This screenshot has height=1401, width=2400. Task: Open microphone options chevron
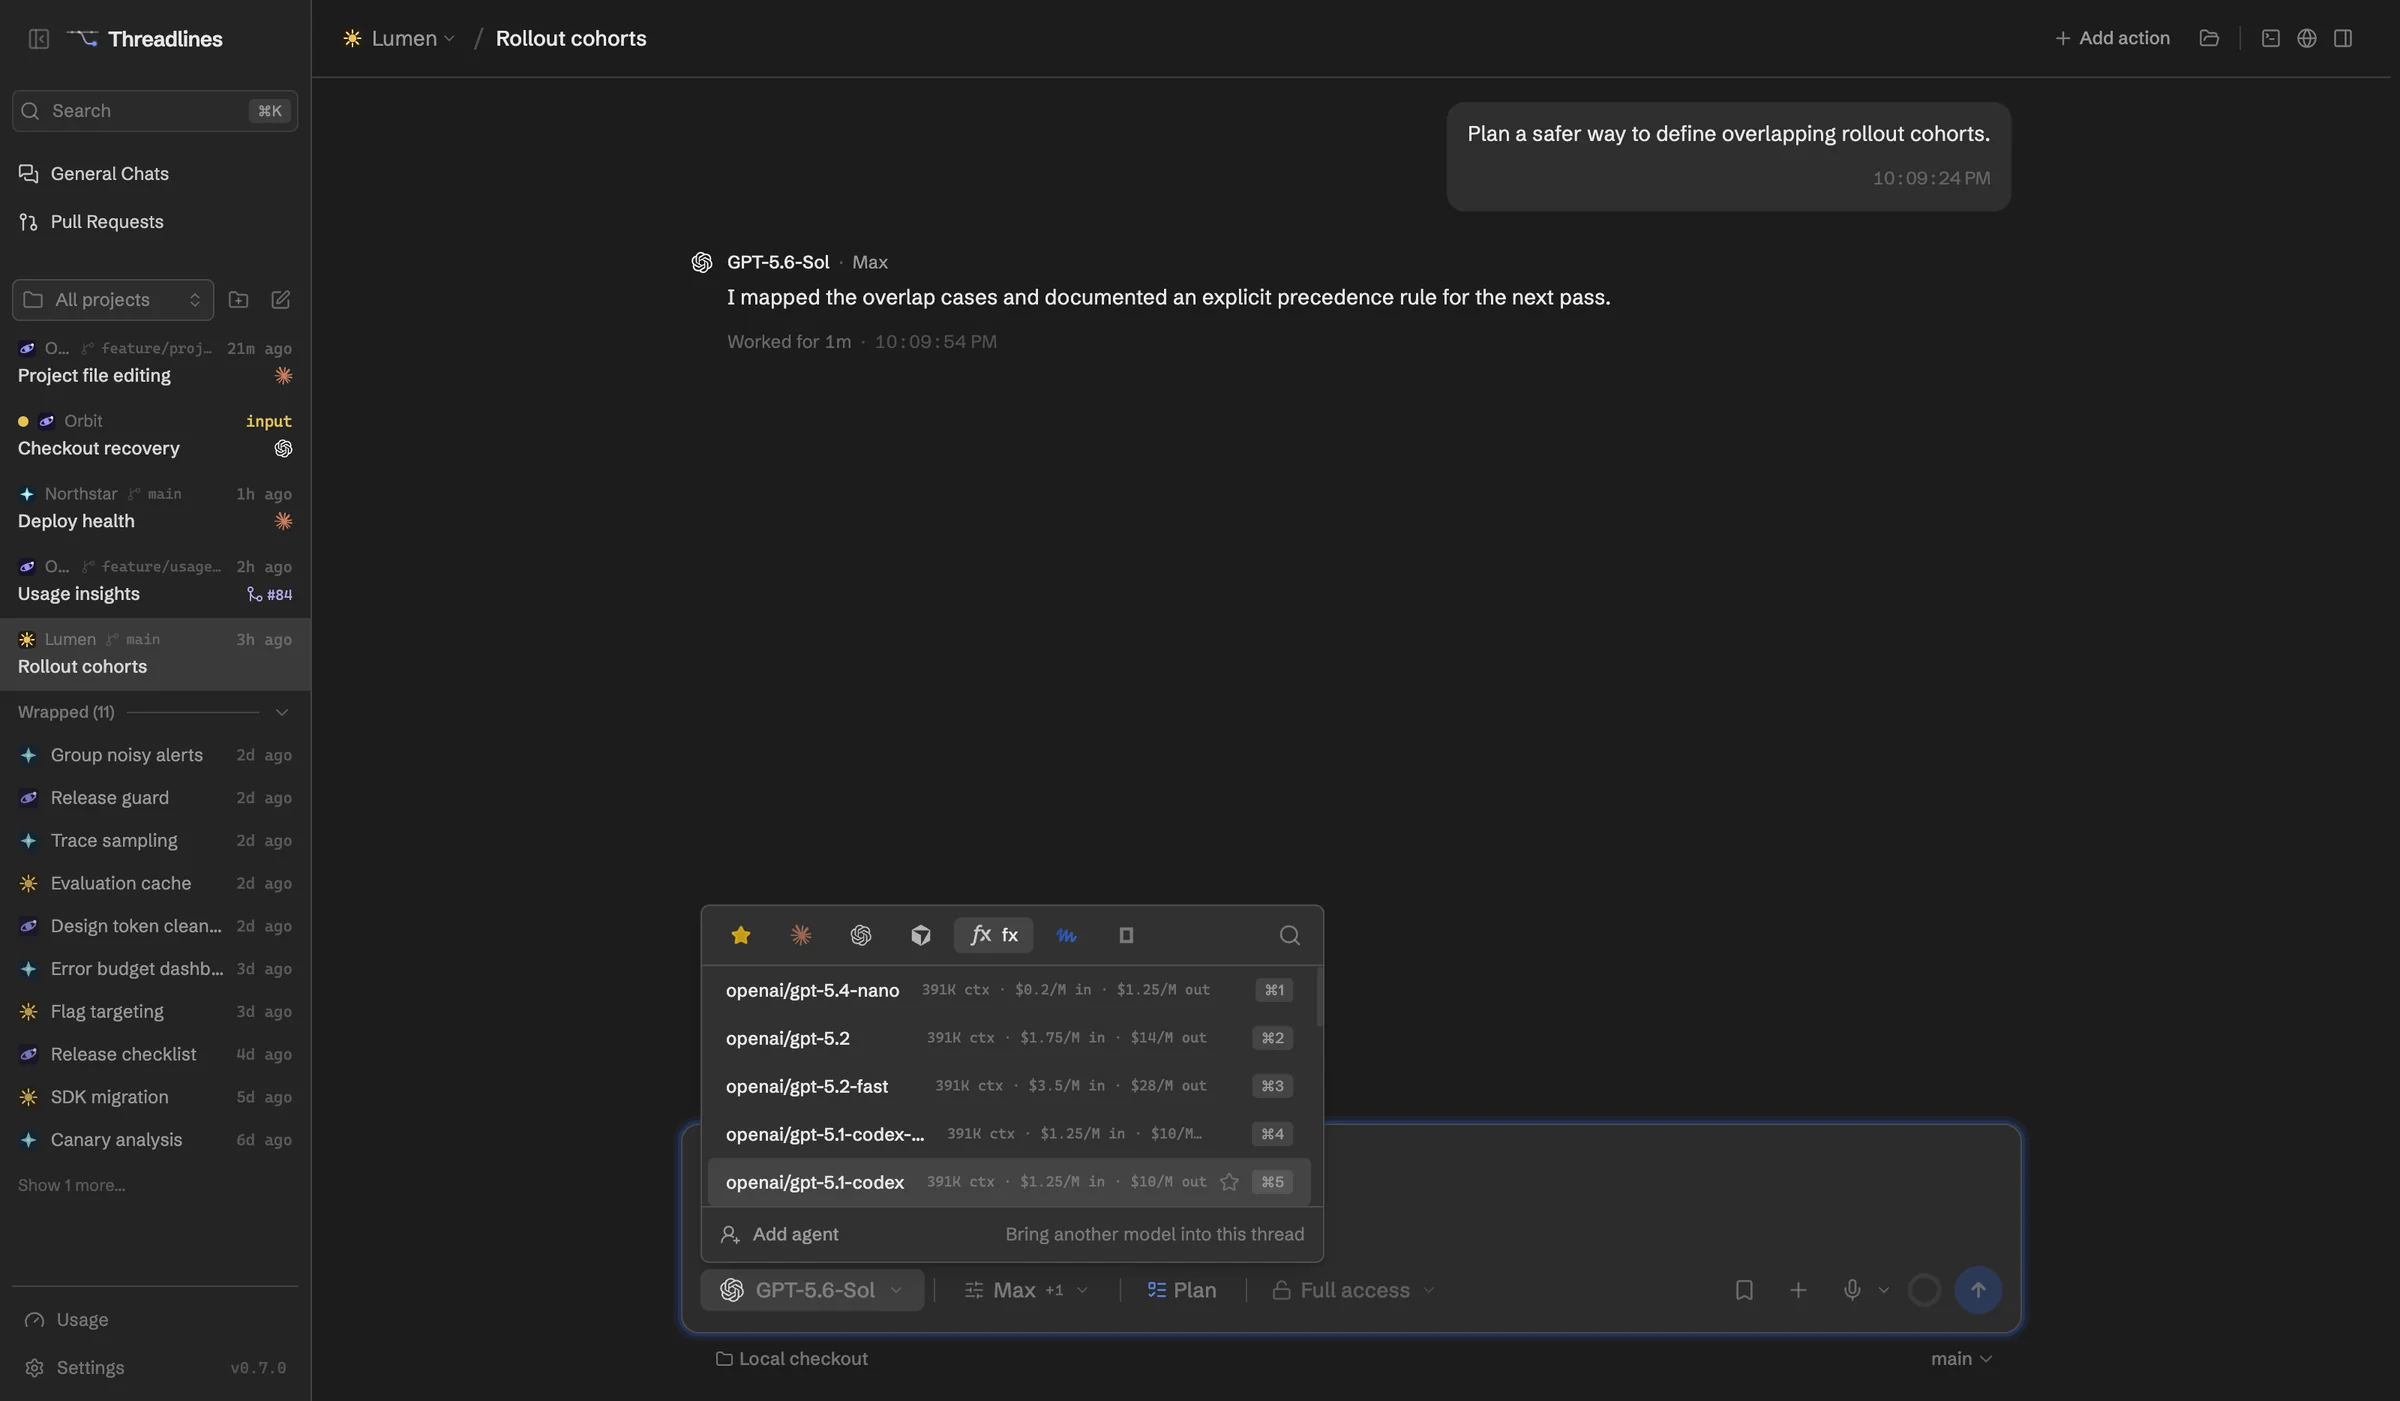[x=1884, y=1290]
